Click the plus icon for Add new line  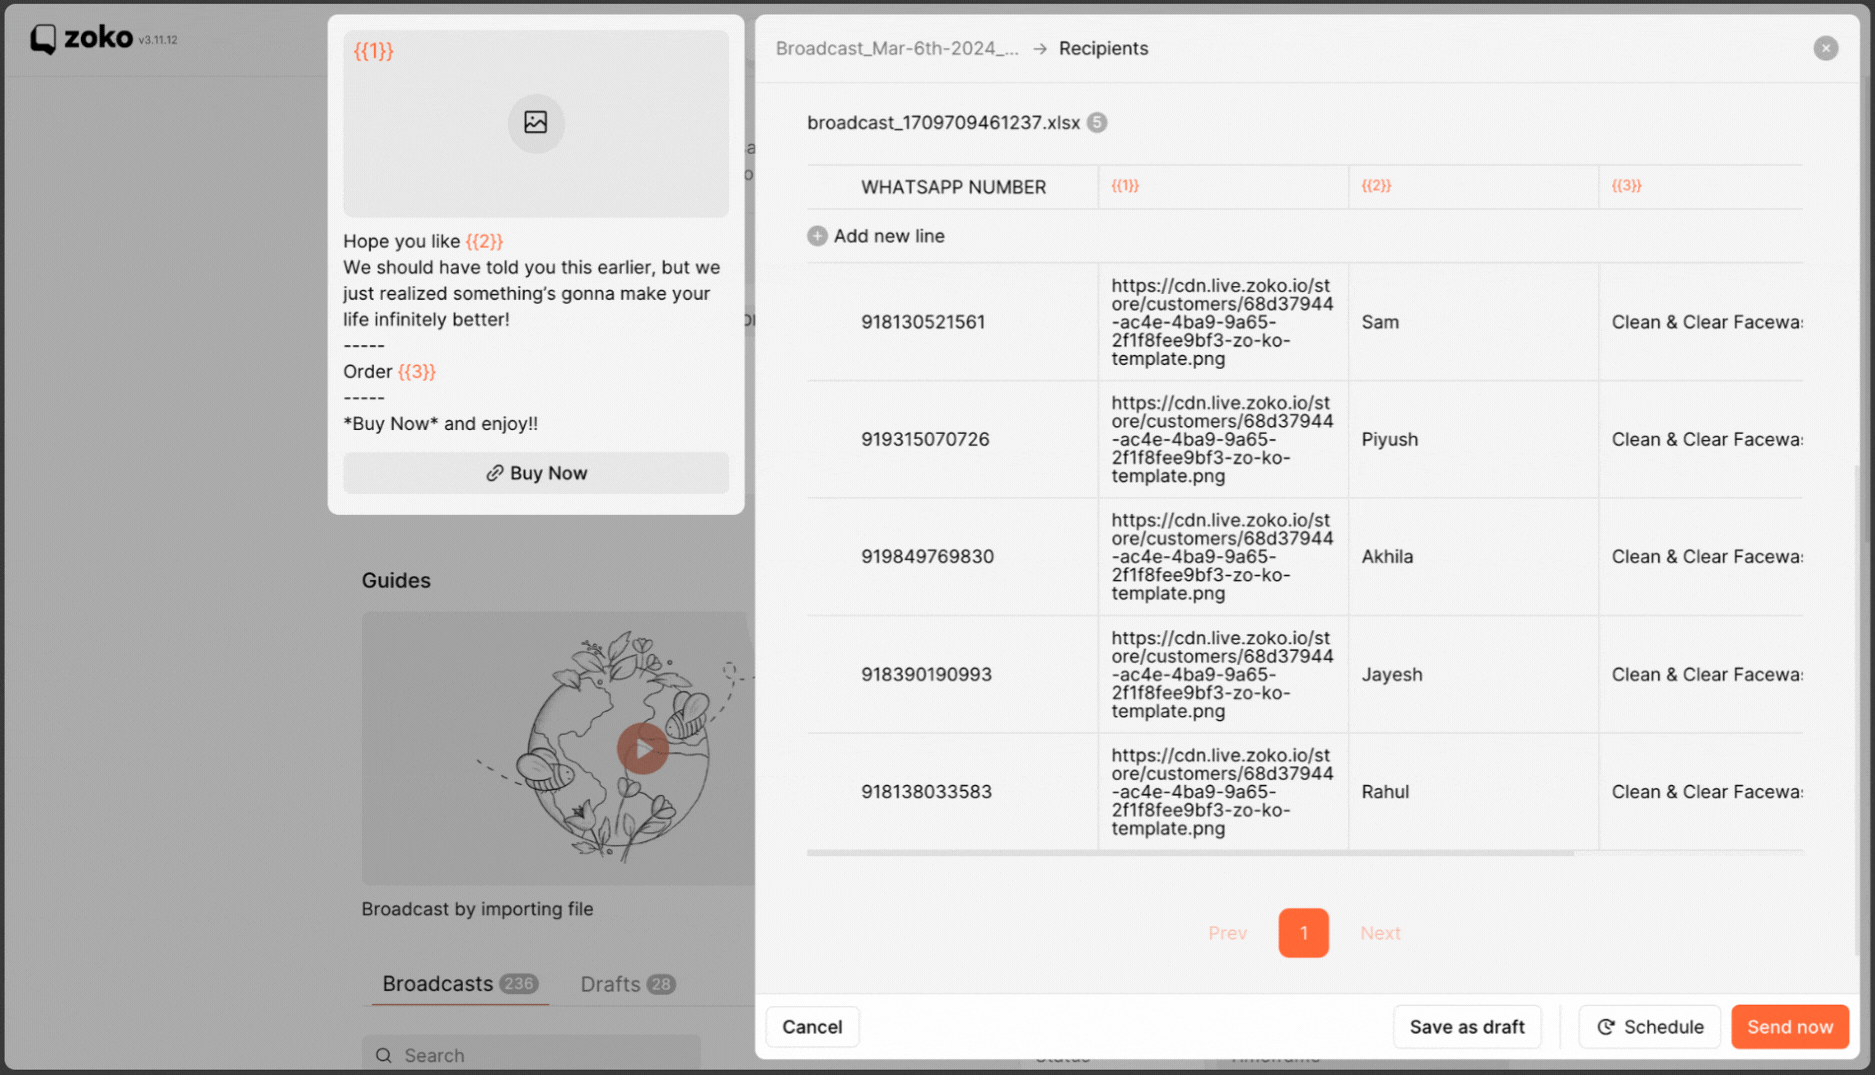click(x=817, y=236)
